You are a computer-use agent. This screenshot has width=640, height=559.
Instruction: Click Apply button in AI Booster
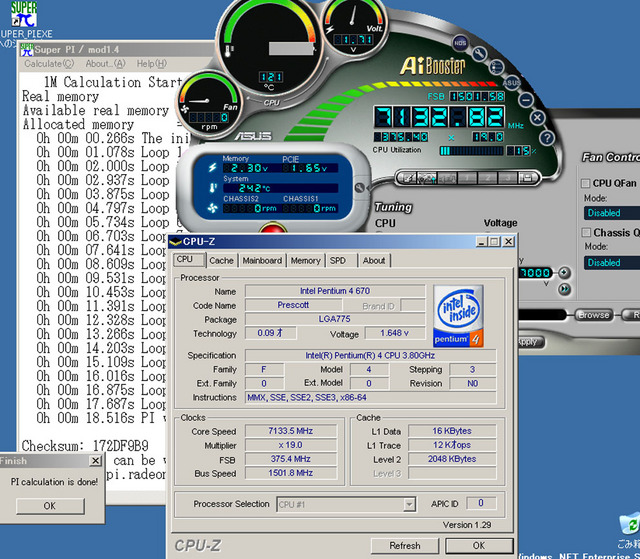(530, 342)
